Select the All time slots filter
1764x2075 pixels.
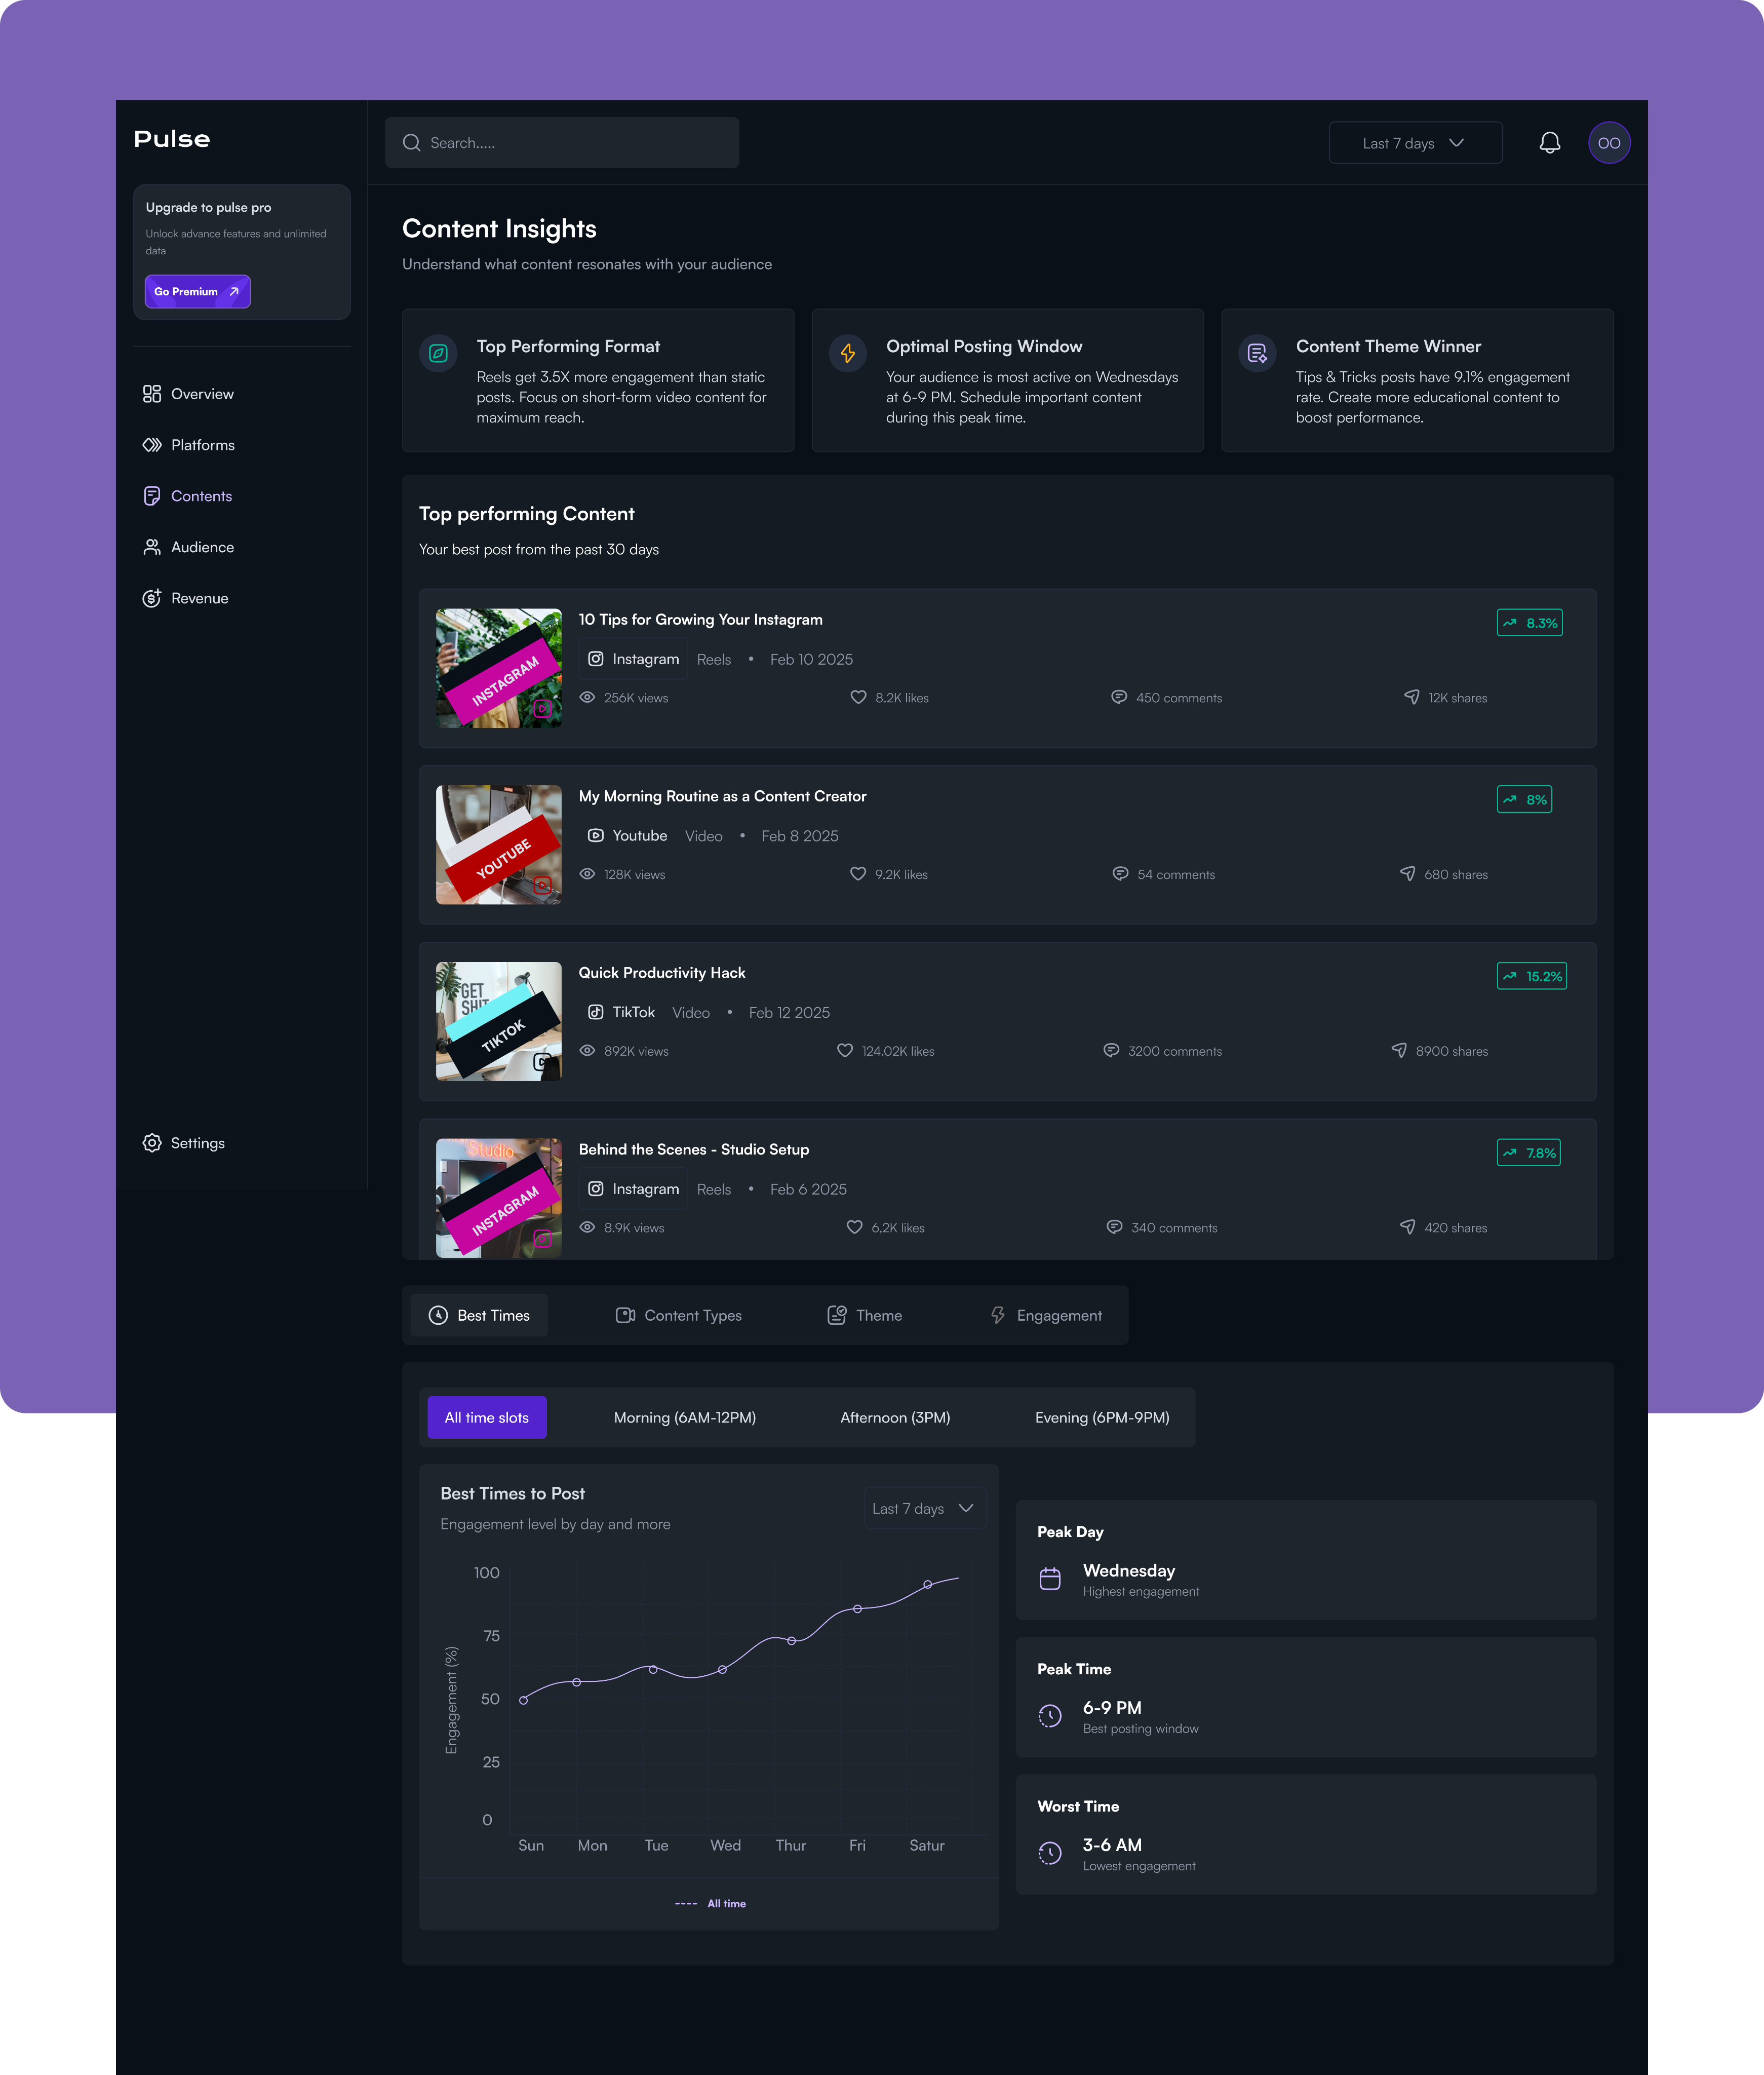click(x=487, y=1417)
